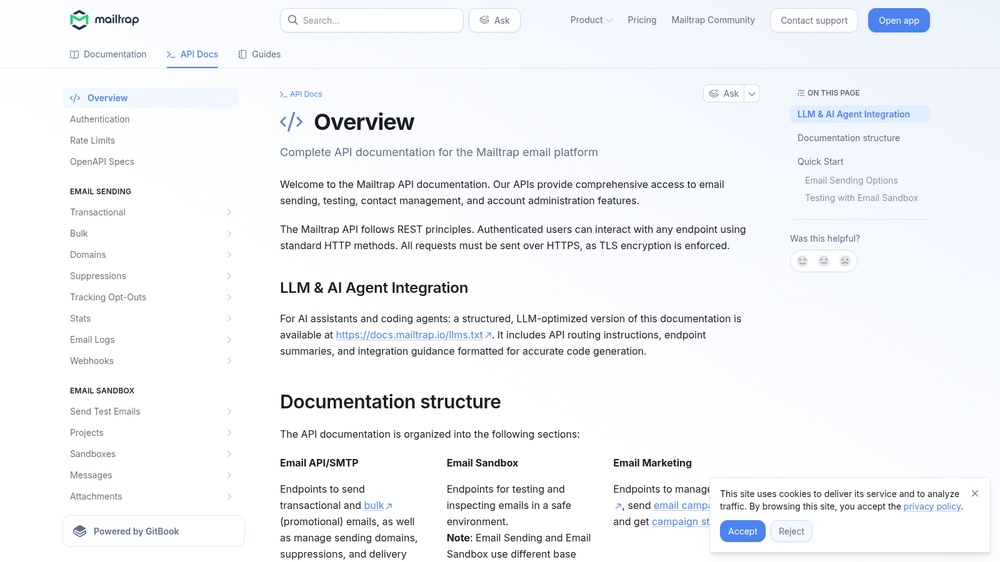Expand the Projects section chevron

228,433
